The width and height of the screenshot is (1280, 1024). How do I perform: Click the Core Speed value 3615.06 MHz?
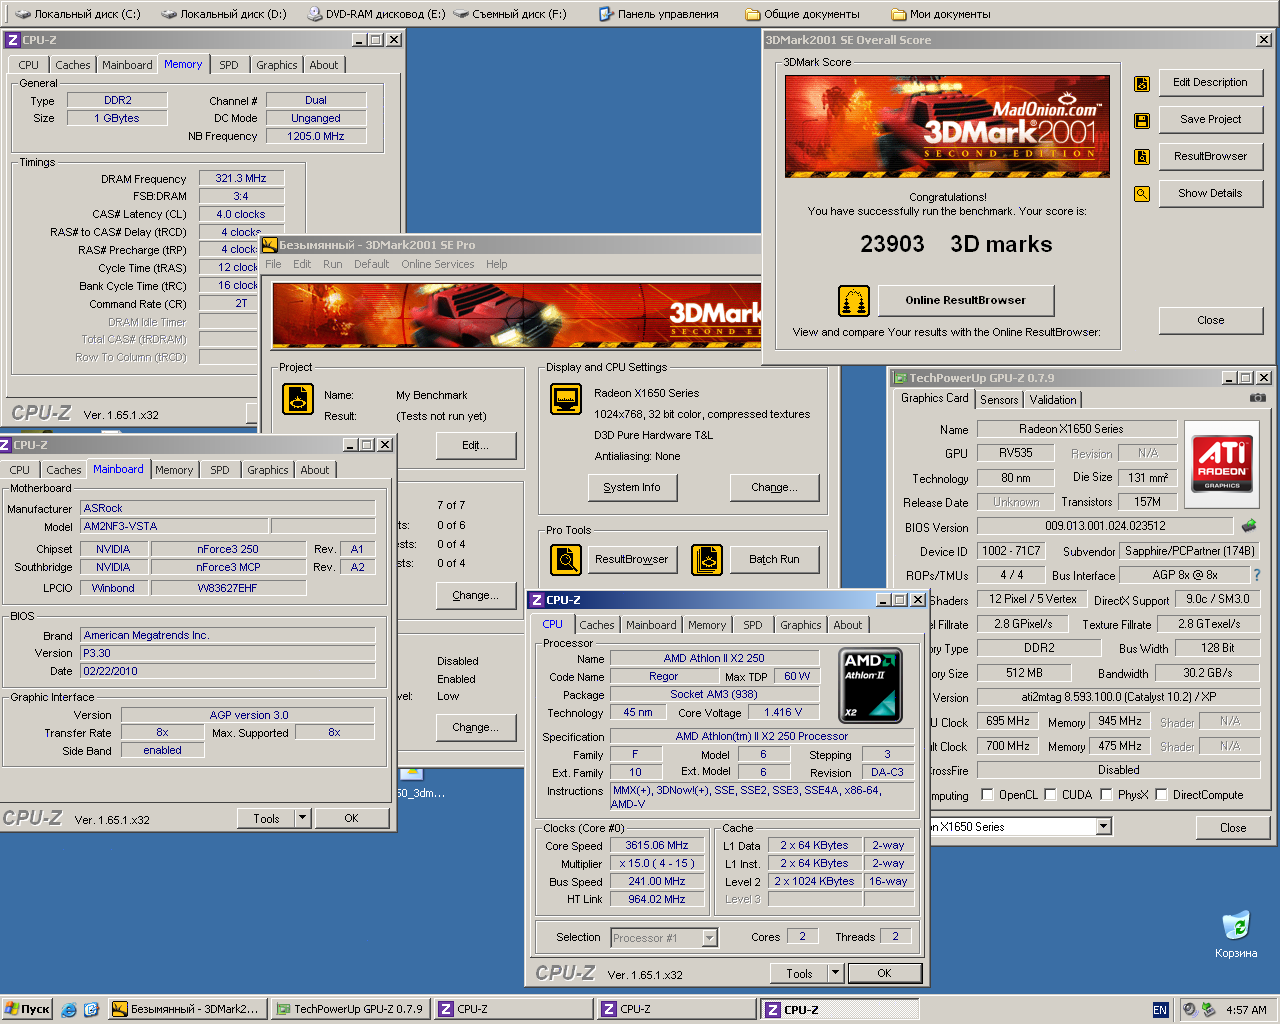(x=657, y=846)
